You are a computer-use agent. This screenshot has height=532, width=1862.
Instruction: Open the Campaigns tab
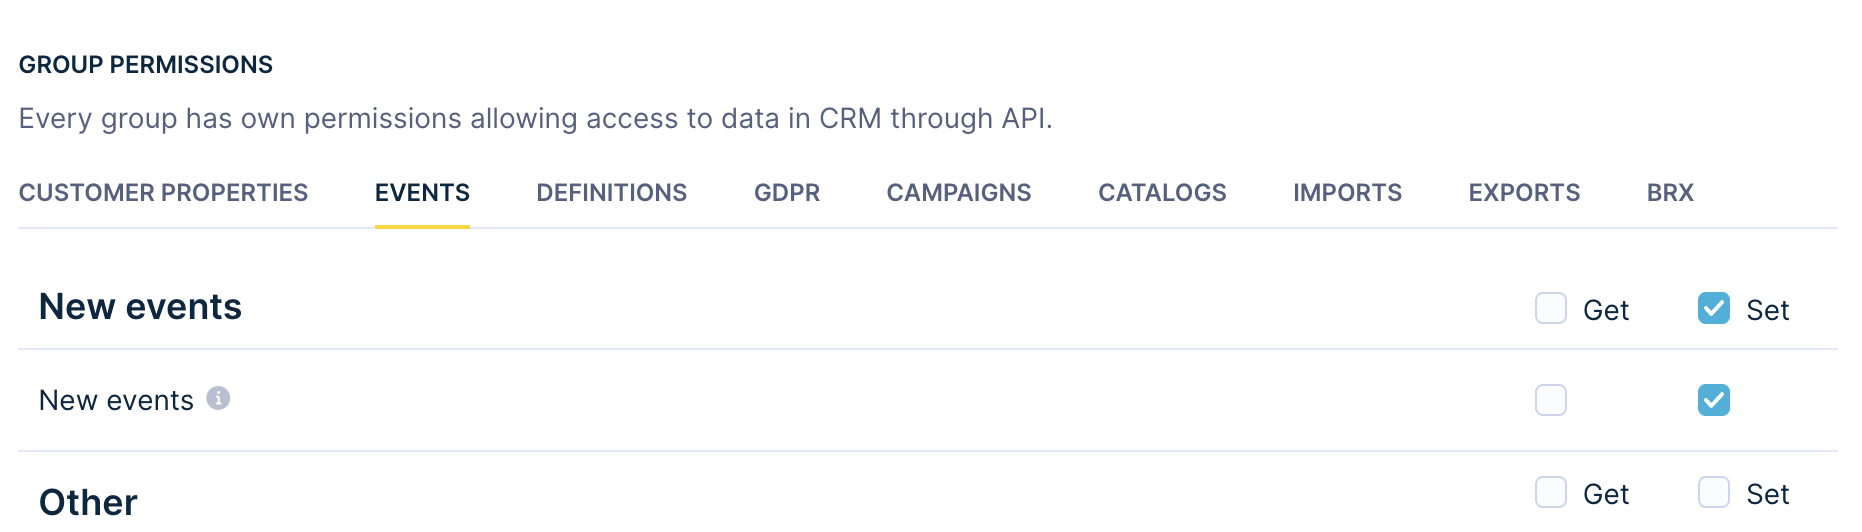click(x=958, y=193)
